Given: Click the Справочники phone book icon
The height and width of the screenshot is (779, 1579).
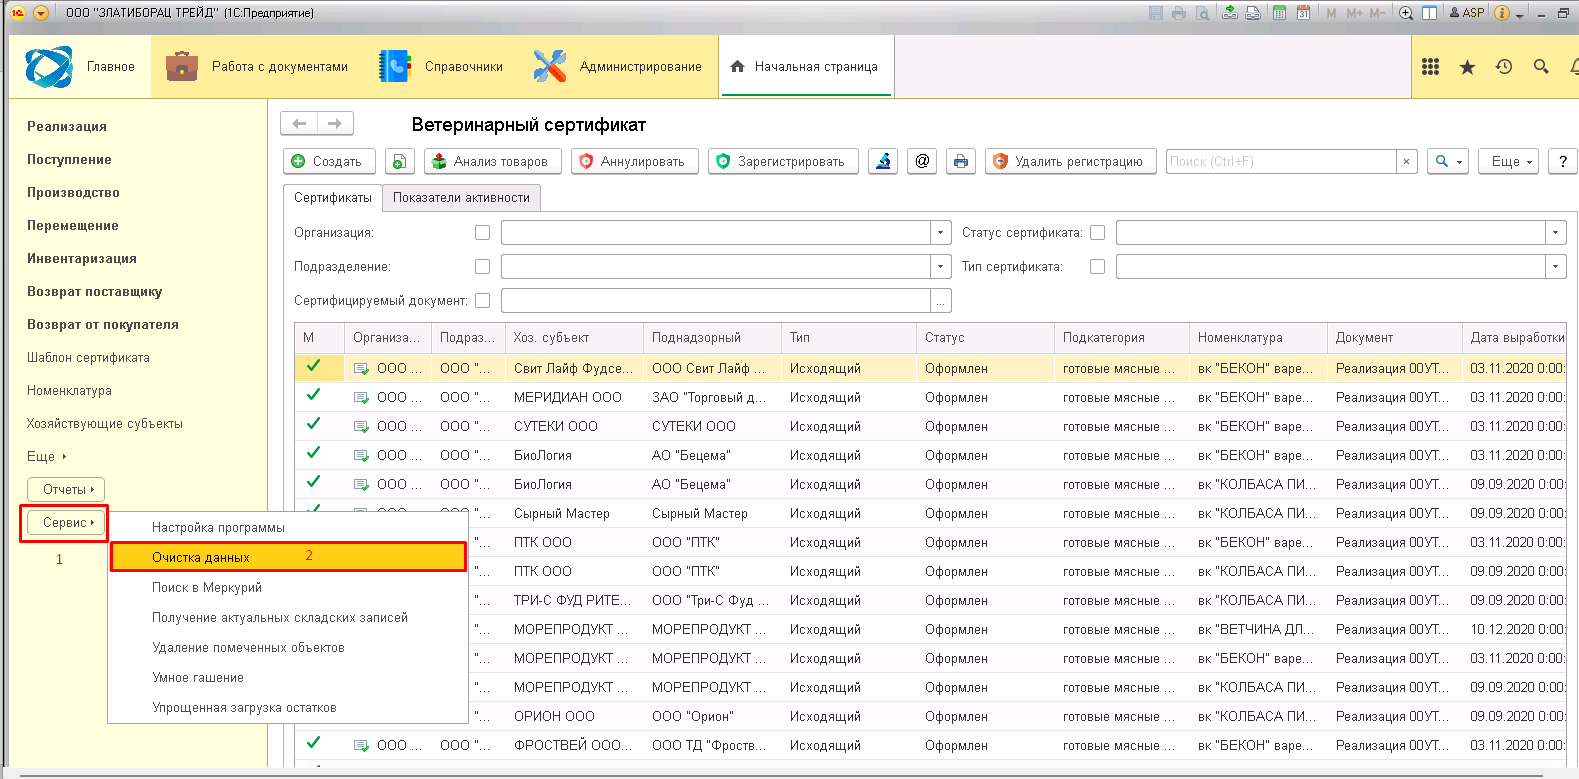Looking at the screenshot, I should 395,66.
